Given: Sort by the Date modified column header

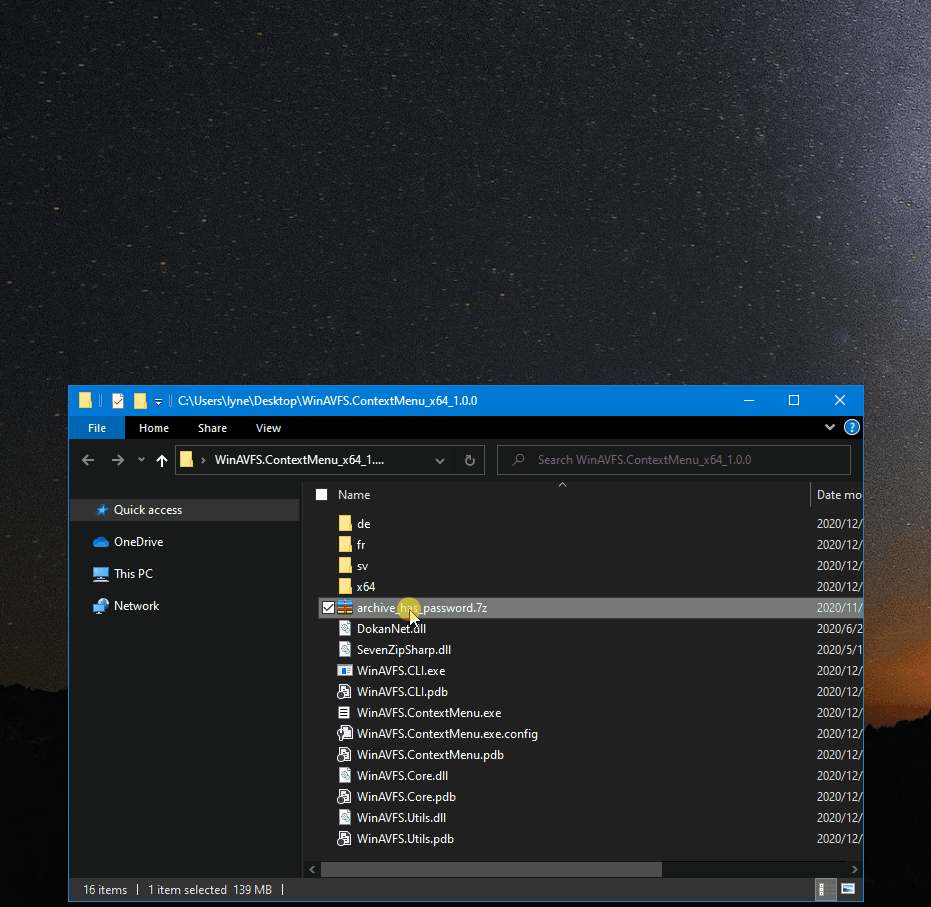Looking at the screenshot, I should pos(838,495).
